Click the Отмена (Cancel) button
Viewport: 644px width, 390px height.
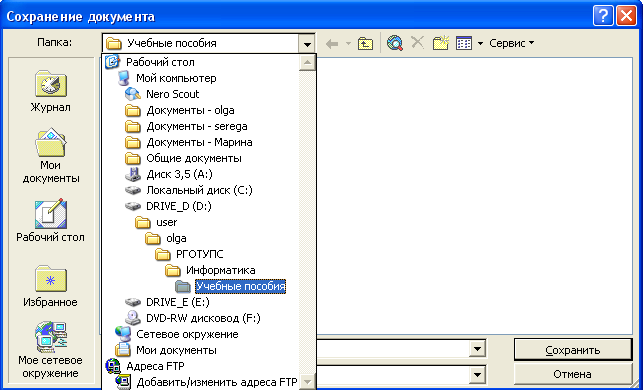(573, 374)
